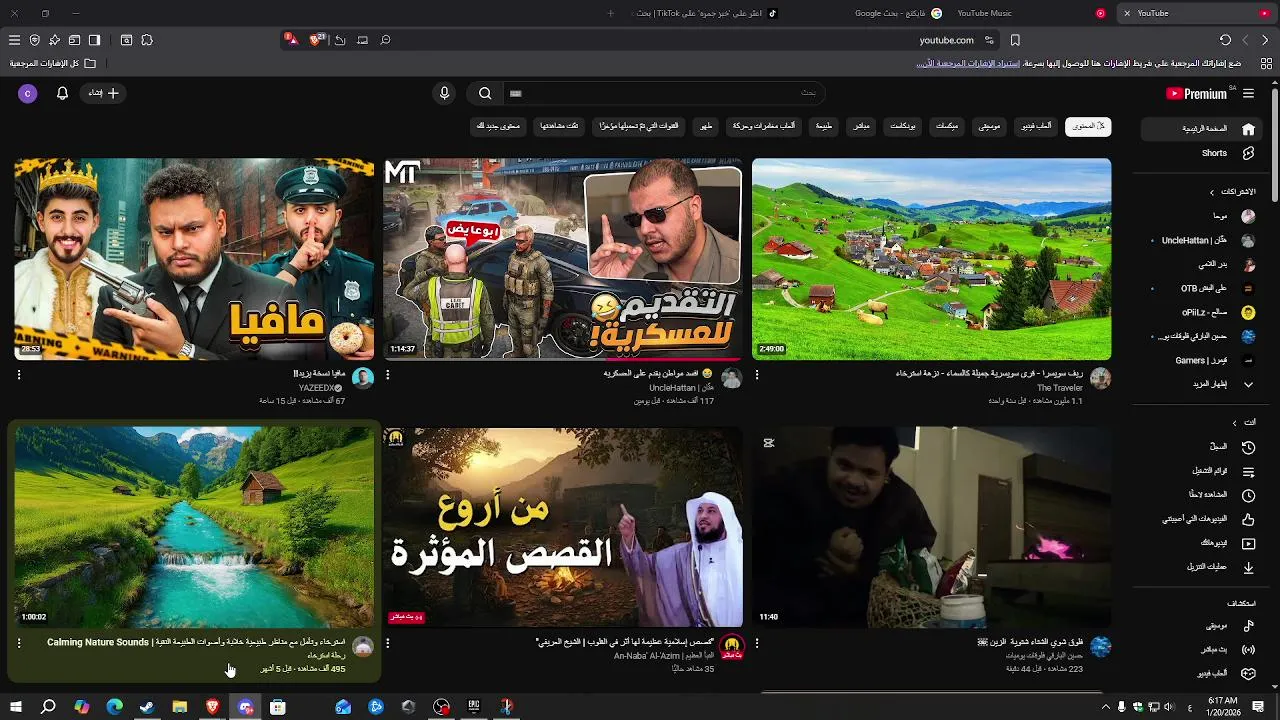Open the YouTube notifications bell
The width and height of the screenshot is (1280, 720).
[62, 93]
